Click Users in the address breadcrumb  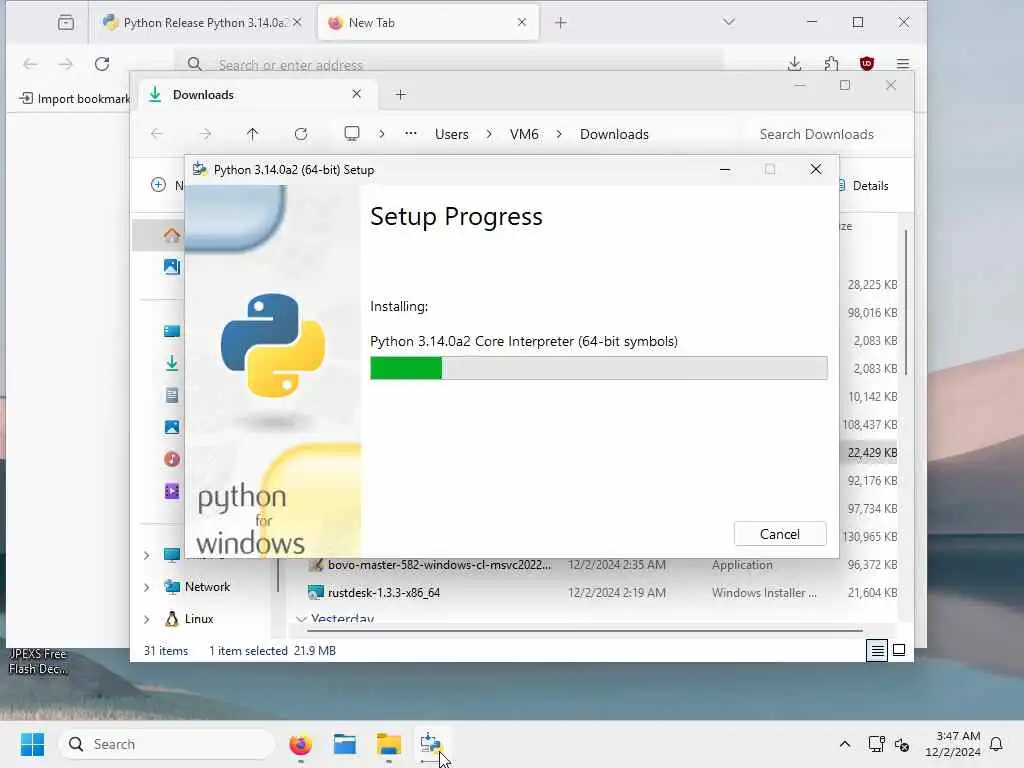[451, 134]
